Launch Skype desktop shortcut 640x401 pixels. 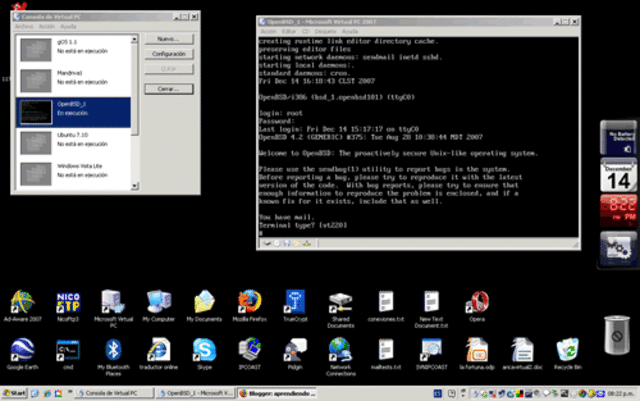tap(204, 354)
